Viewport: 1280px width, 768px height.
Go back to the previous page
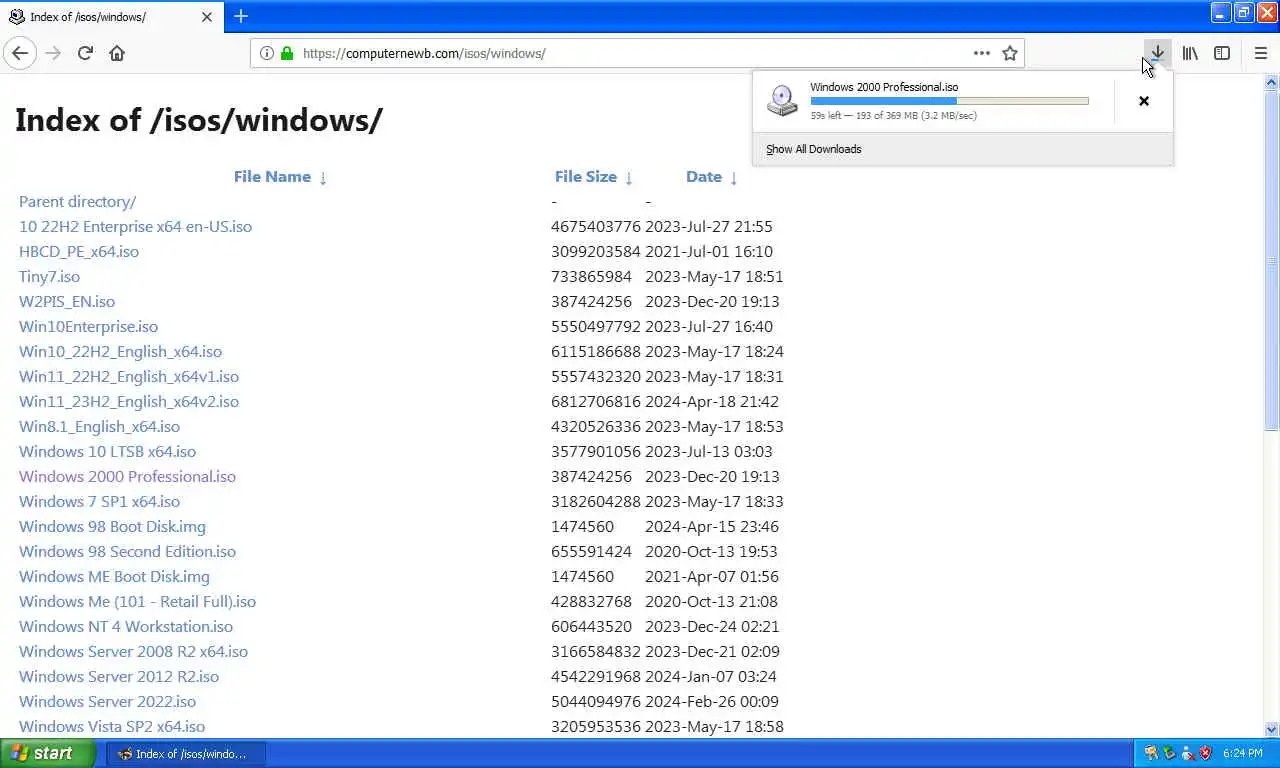coord(20,53)
